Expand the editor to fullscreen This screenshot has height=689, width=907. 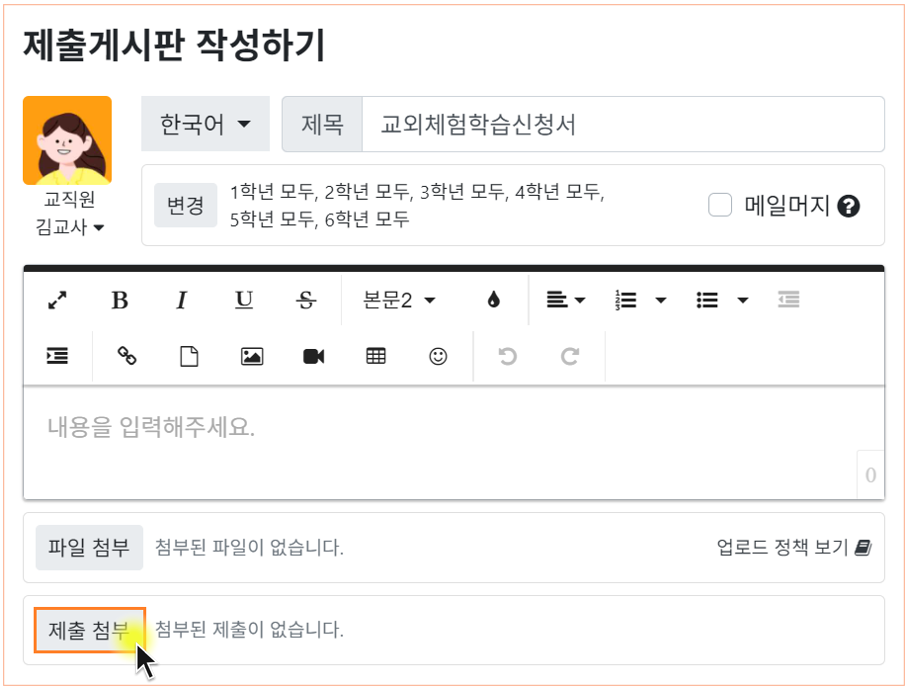point(57,300)
